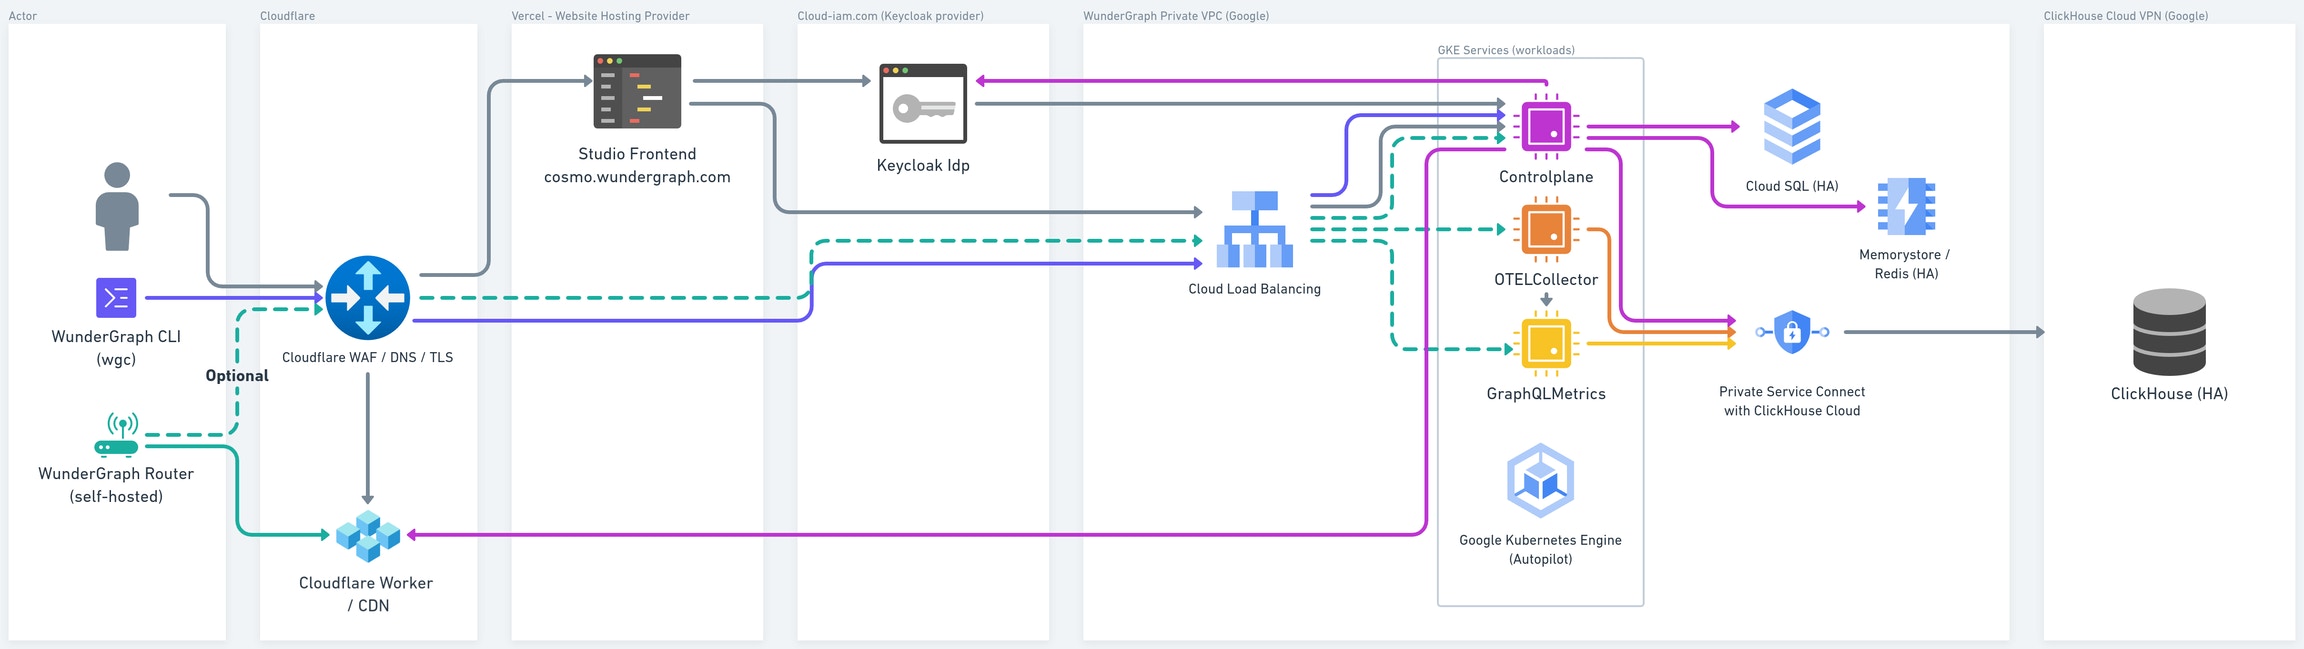Click the 'GraphQLMetrics' label
The height and width of the screenshot is (649, 2304).
click(x=1546, y=394)
